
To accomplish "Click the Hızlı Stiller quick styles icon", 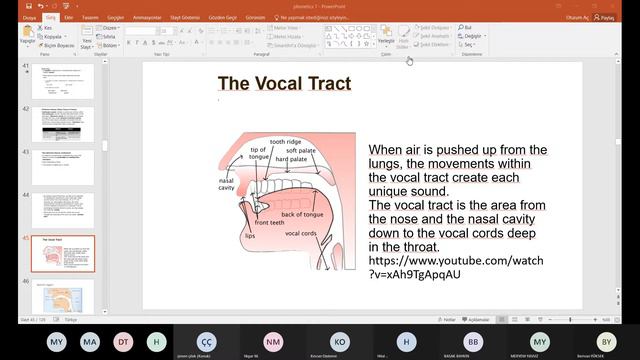I will pos(403,31).
